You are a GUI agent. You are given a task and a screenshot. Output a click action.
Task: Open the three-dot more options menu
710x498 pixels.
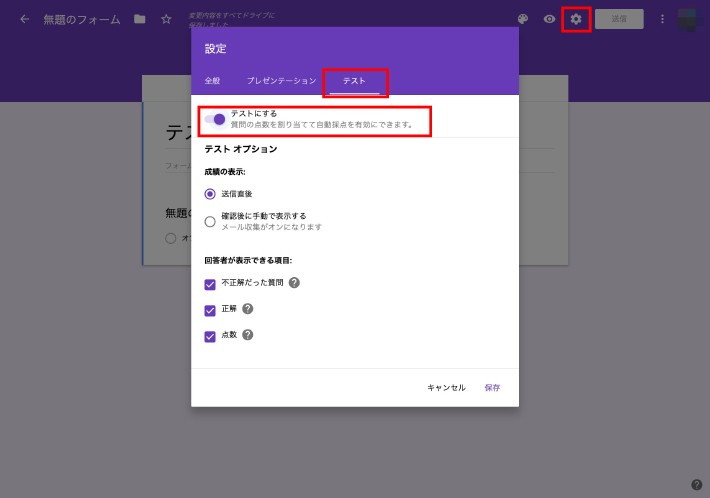(x=662, y=19)
